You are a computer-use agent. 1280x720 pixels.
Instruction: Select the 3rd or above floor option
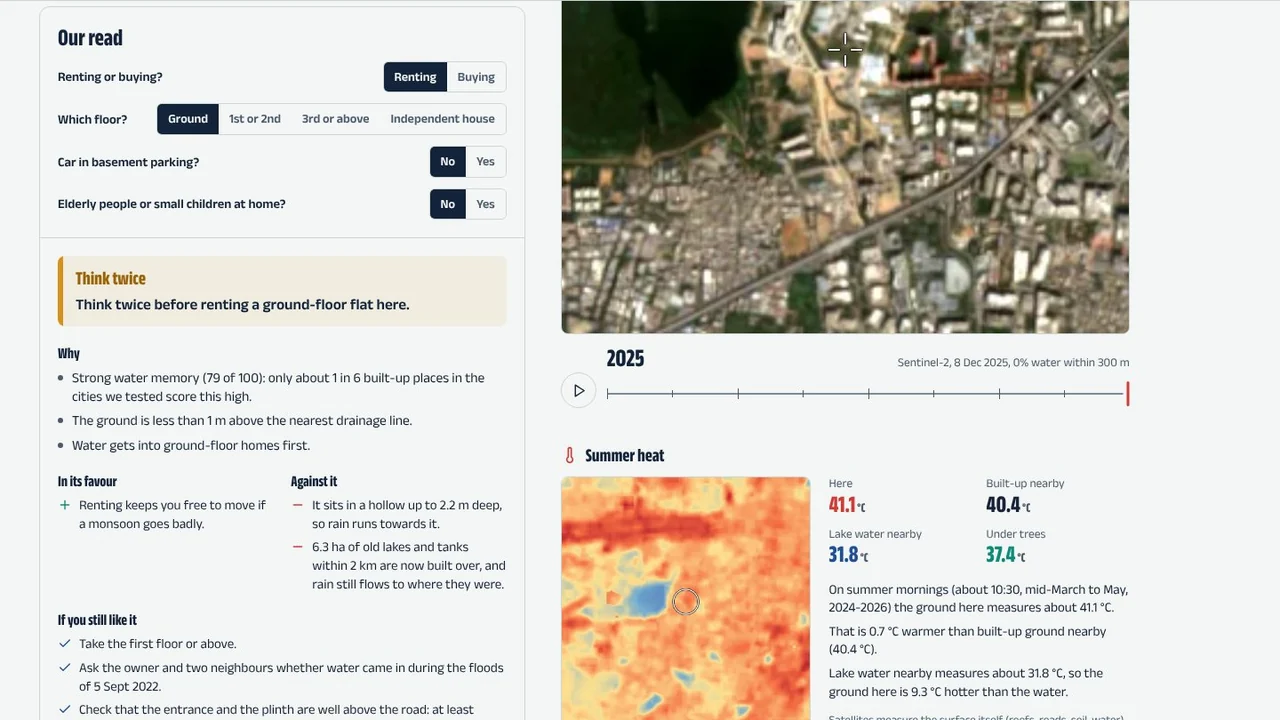pos(335,119)
